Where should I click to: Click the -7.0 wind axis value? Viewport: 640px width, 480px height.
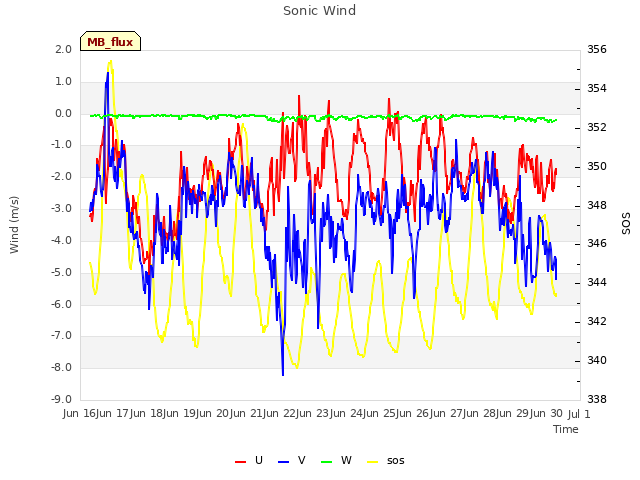click(x=62, y=336)
